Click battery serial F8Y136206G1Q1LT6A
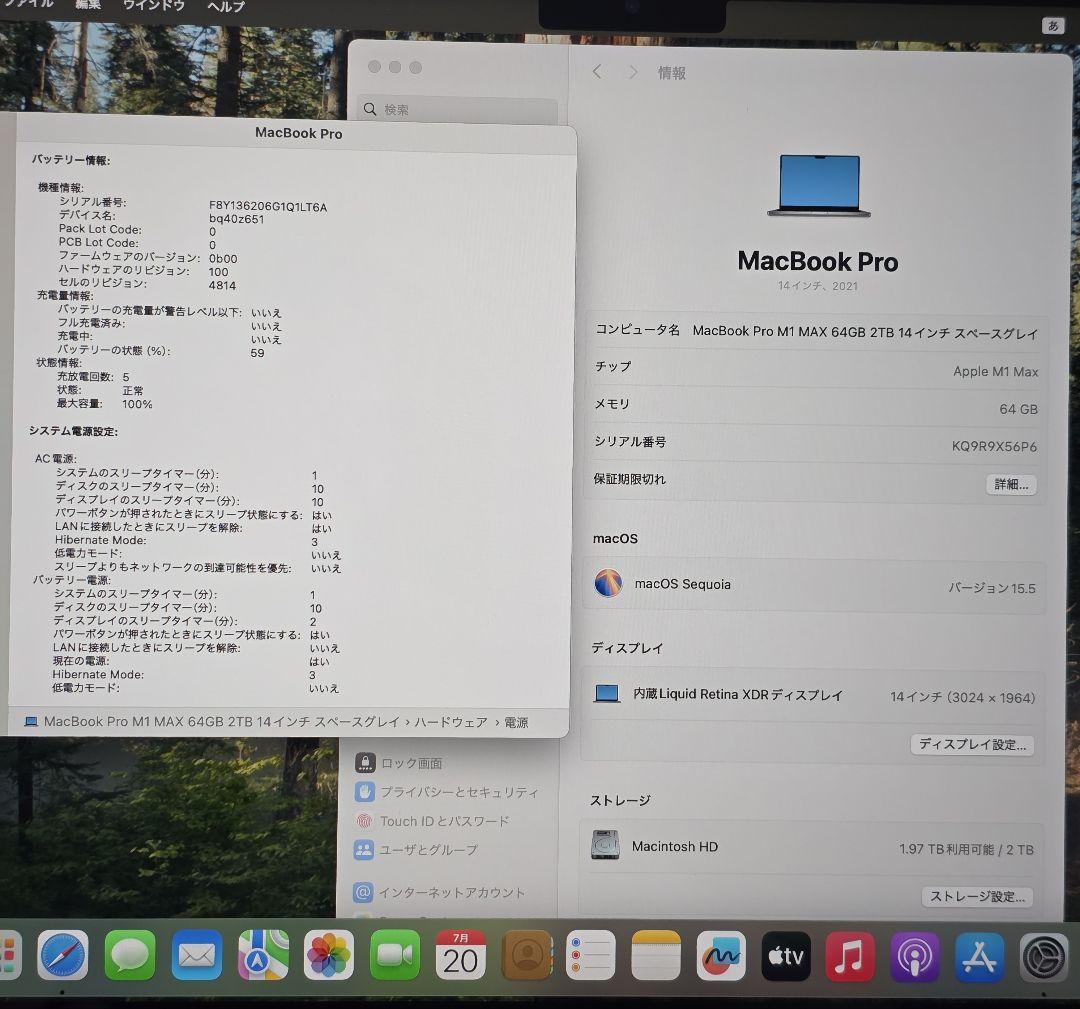 [x=268, y=207]
